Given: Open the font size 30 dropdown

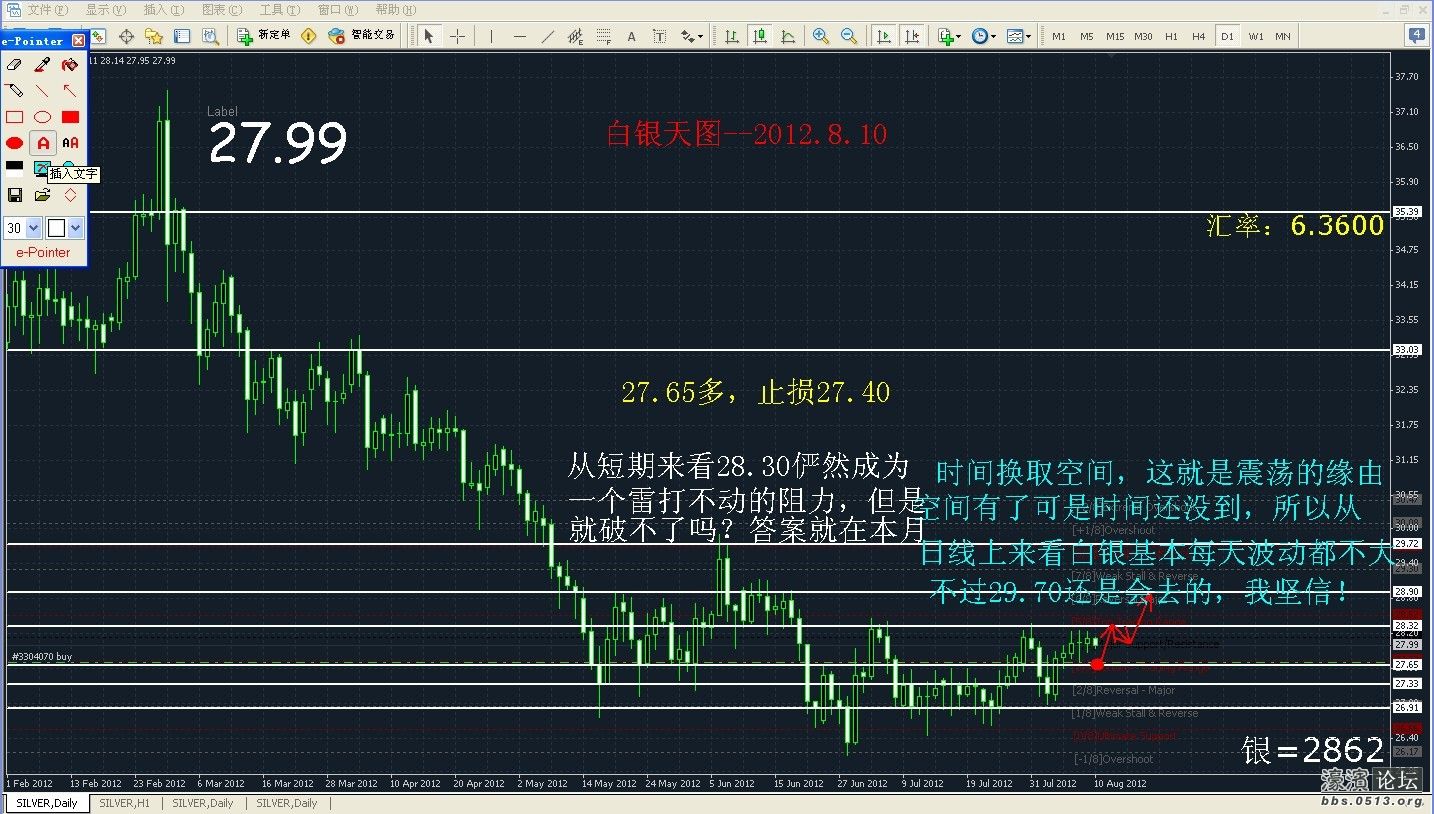Looking at the screenshot, I should [34, 228].
